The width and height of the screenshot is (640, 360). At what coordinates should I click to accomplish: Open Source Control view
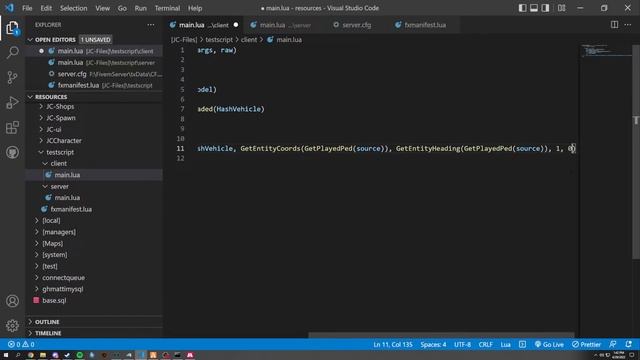[12, 77]
